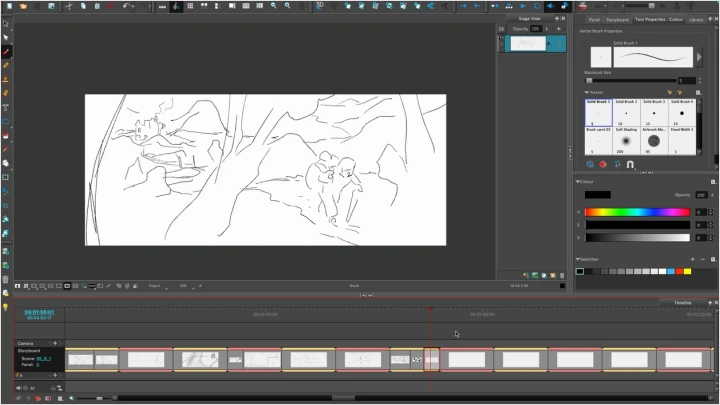
Task: Open the Library tab
Action: pos(696,18)
